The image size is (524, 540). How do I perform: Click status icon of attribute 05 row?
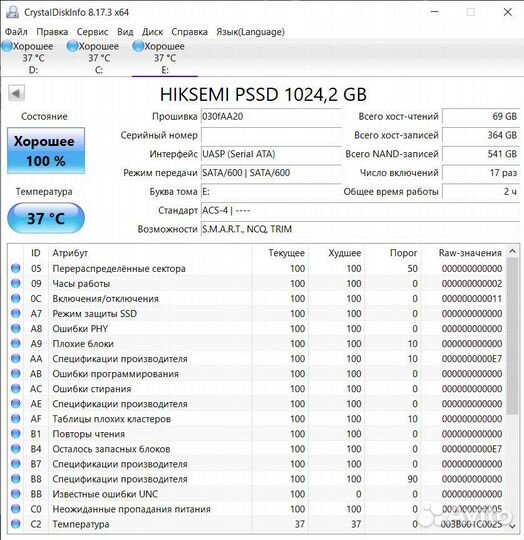(16, 268)
